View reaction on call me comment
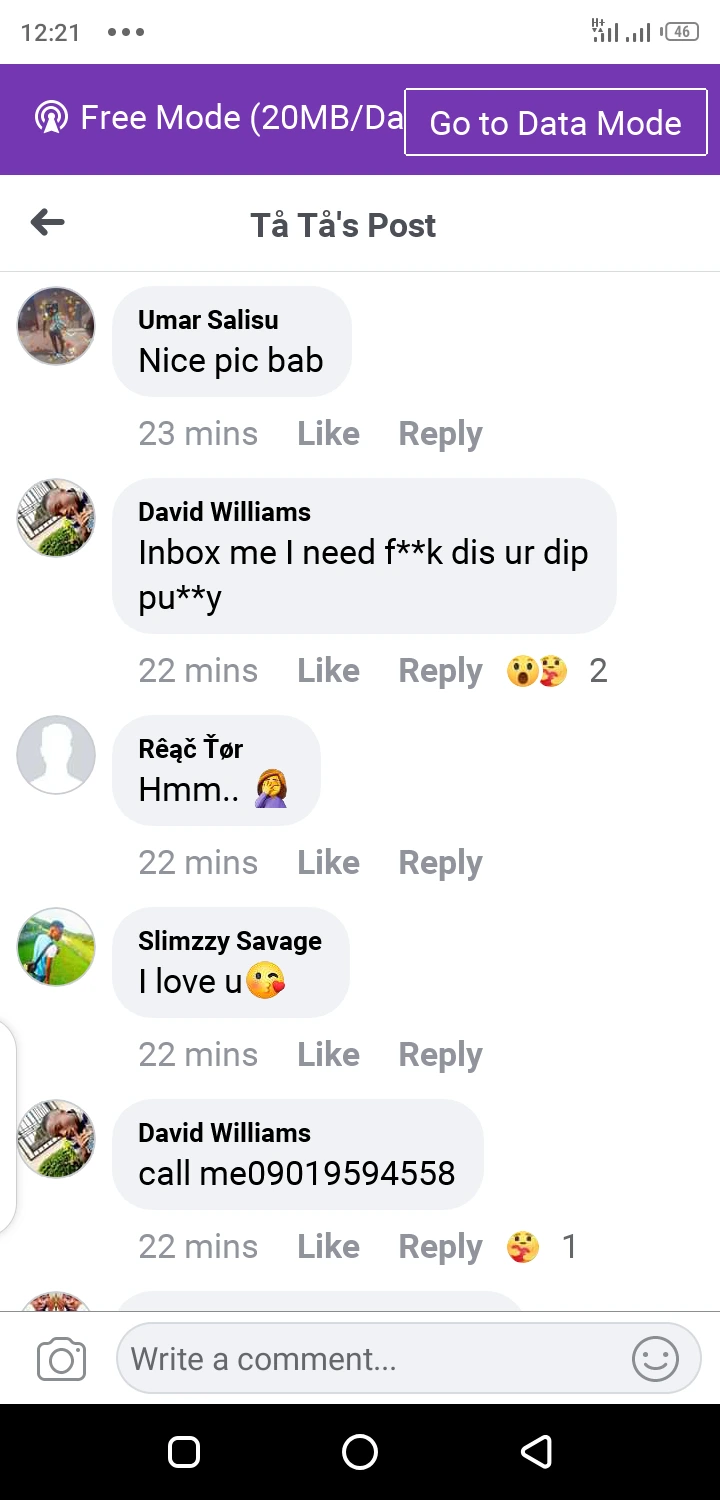720x1500 pixels. click(540, 1247)
